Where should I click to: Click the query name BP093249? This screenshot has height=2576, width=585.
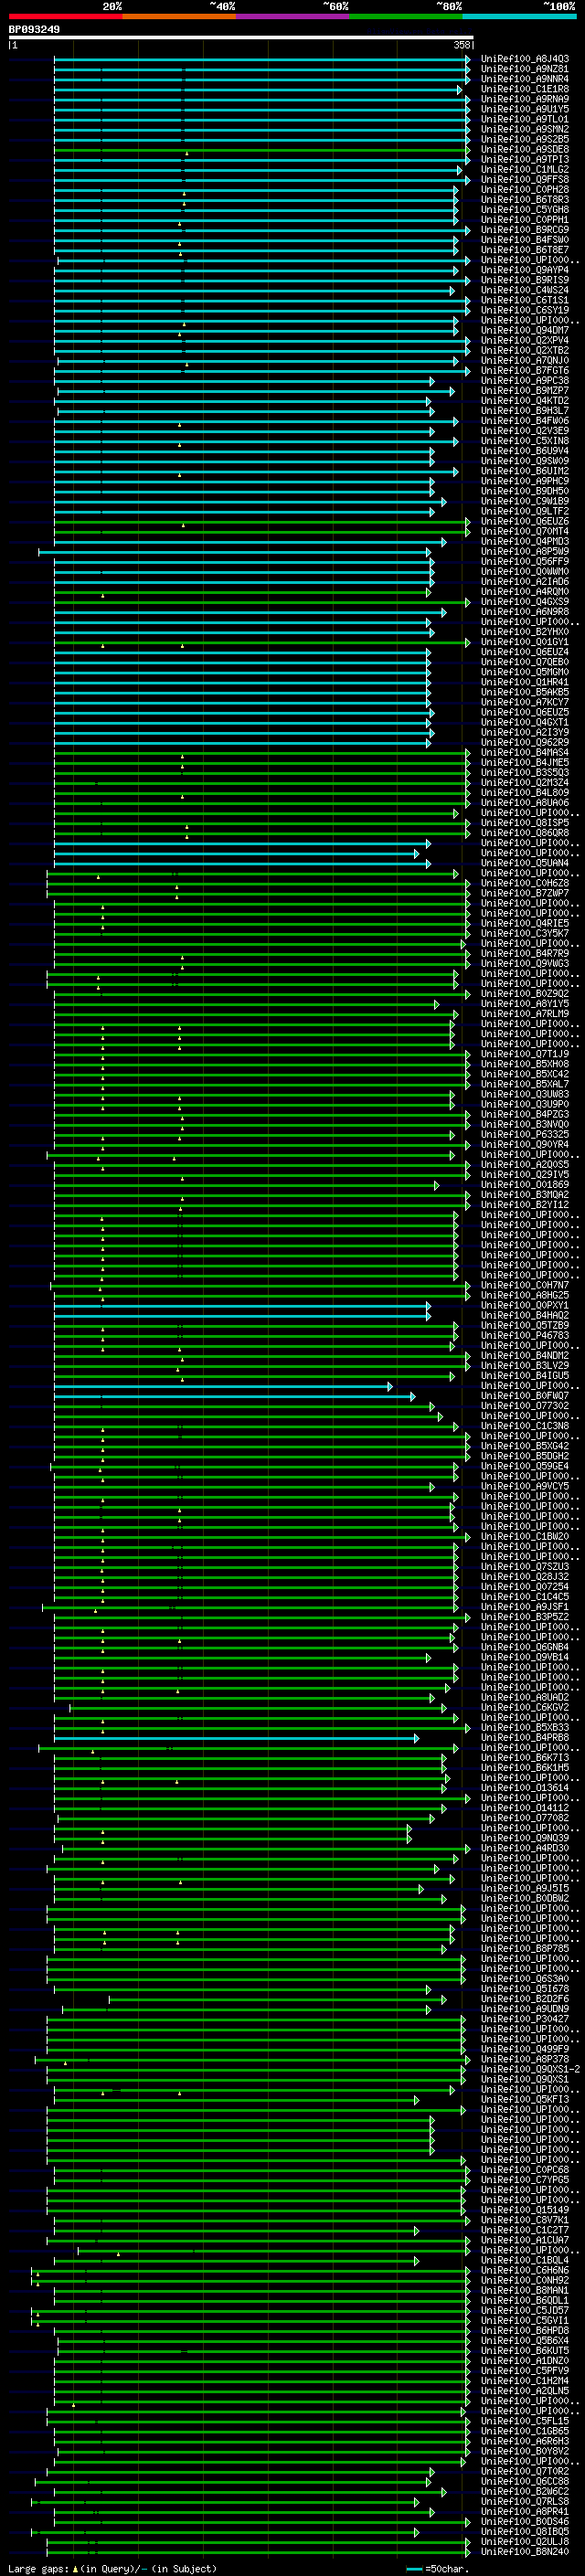coord(34,29)
